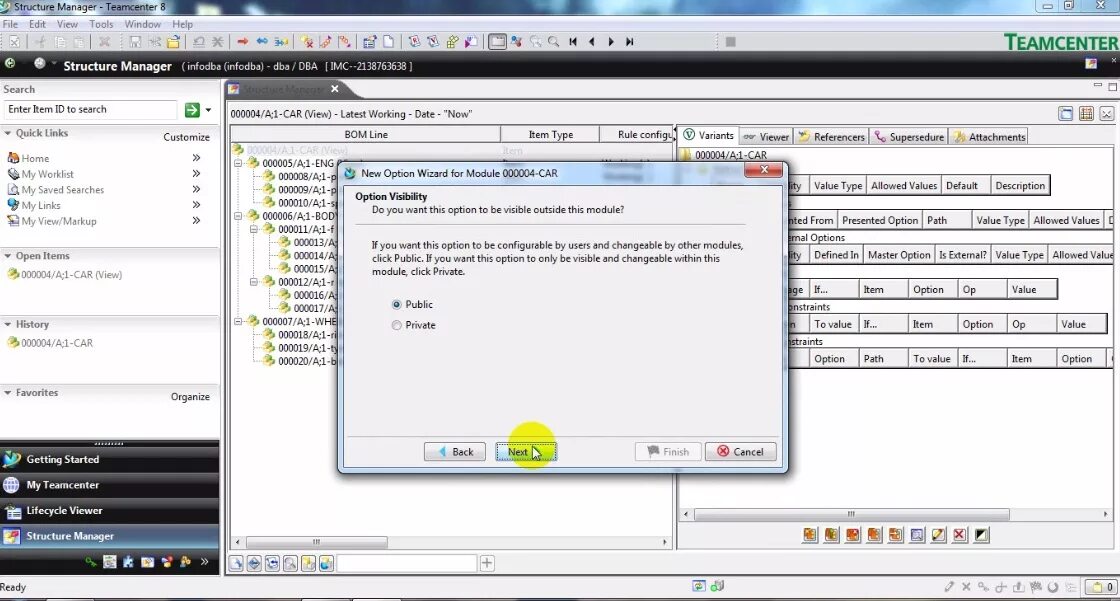Collapse the 000005/A;1-ENG tree node

click(238, 163)
